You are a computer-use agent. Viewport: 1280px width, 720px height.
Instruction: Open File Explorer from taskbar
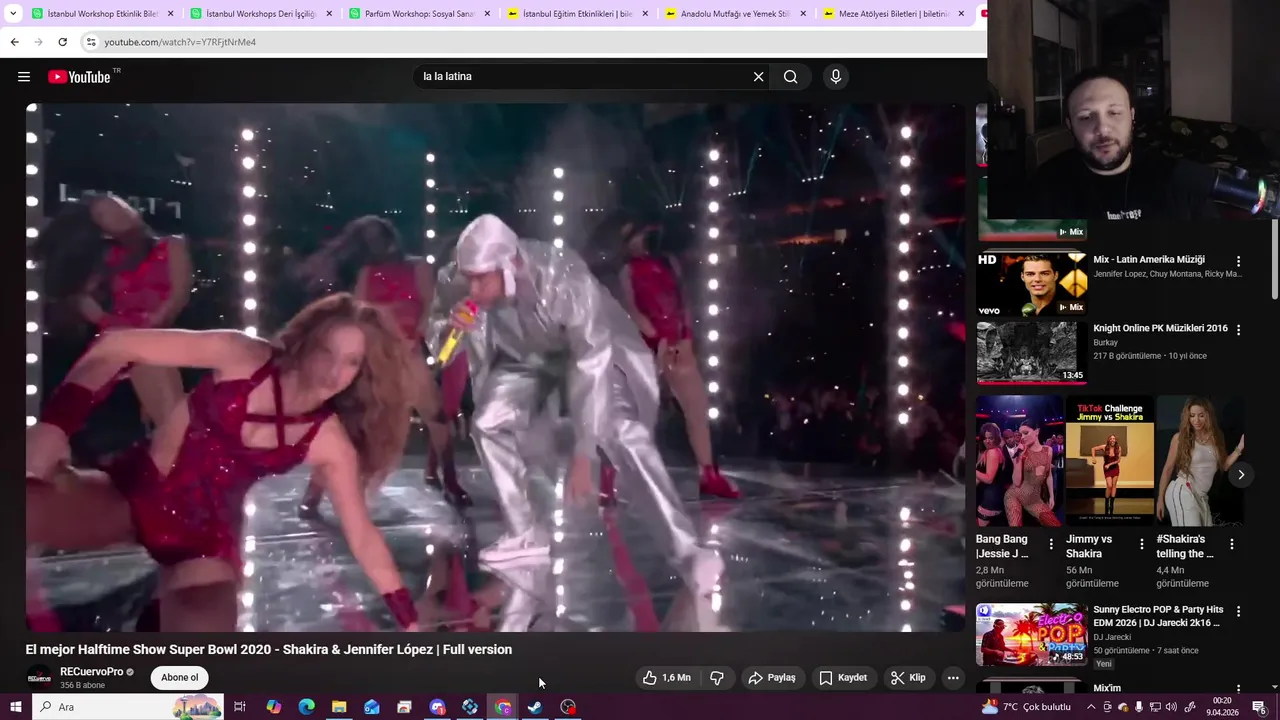coord(339,707)
